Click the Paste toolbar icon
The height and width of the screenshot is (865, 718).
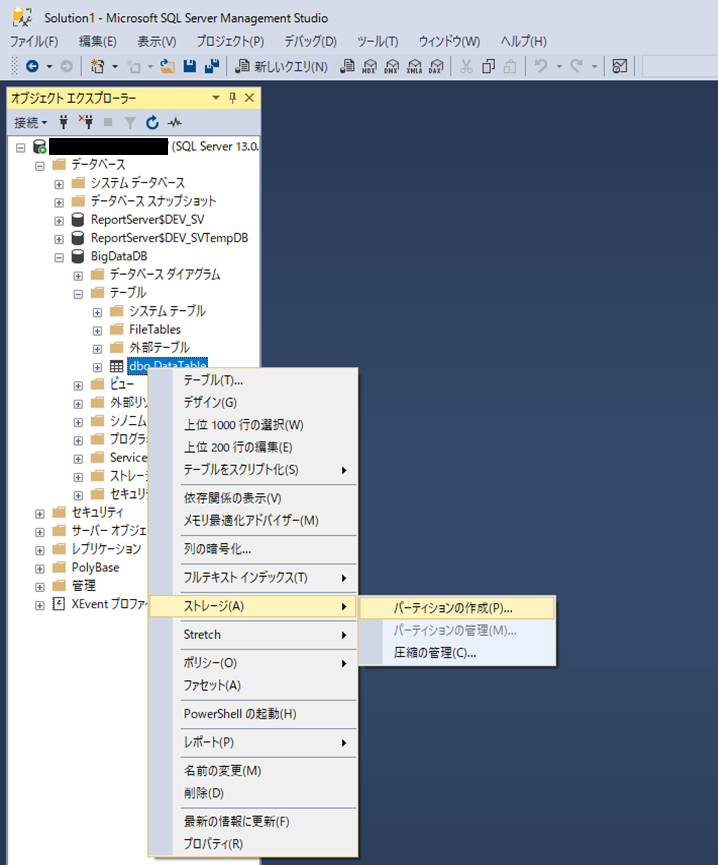point(510,67)
